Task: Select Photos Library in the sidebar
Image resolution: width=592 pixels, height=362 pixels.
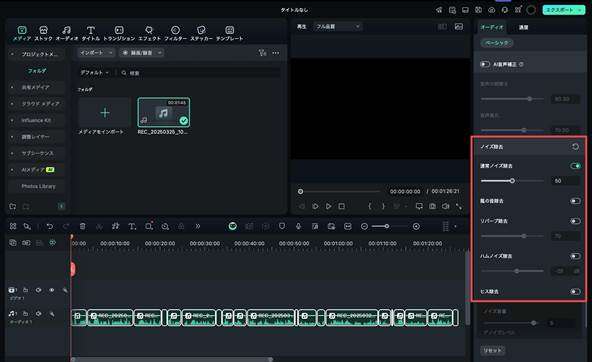Action: tap(38, 186)
